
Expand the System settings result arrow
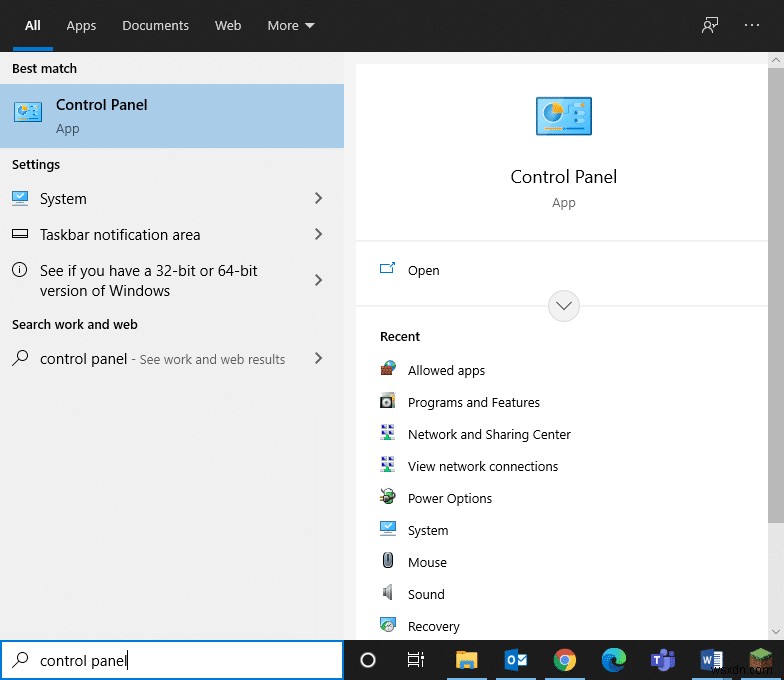(x=318, y=199)
